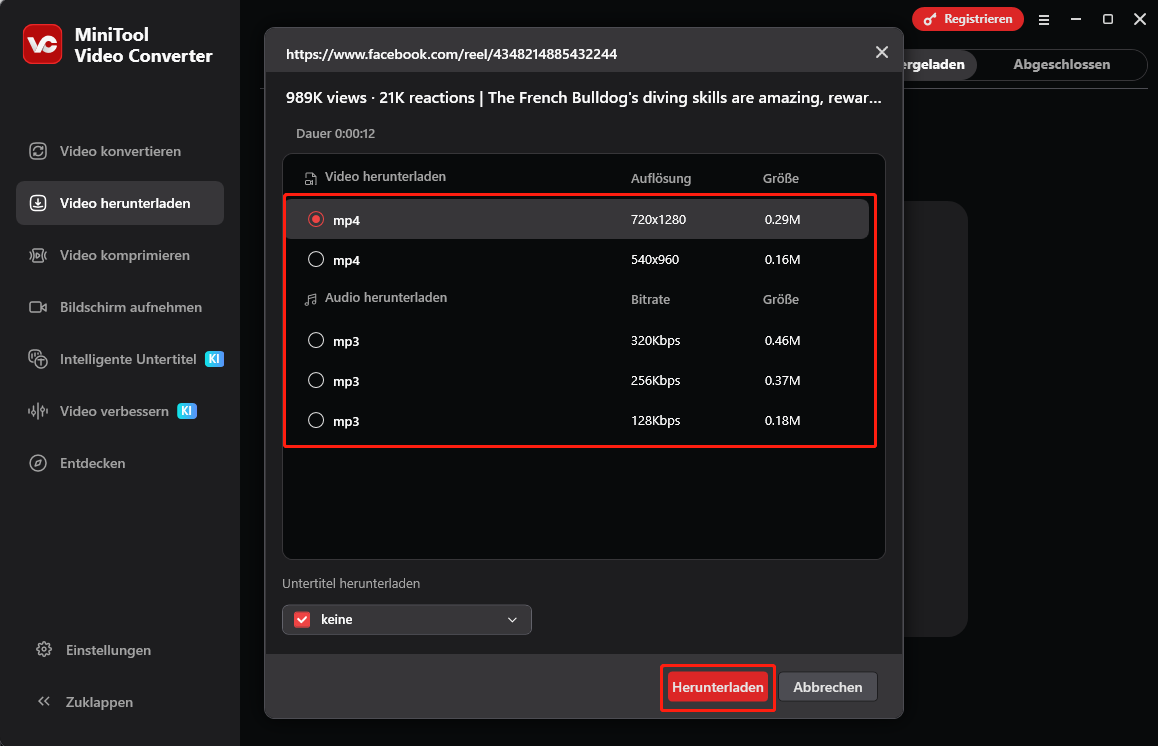
Task: Select the mp3 256Kbps radio button
Action: point(316,380)
